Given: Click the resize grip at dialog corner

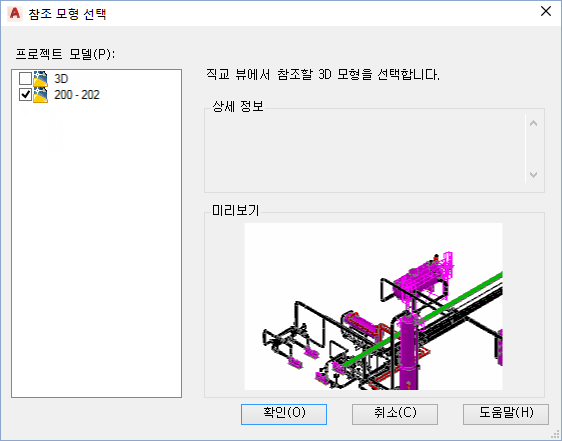Looking at the screenshot, I should pyautogui.click(x=555, y=434).
